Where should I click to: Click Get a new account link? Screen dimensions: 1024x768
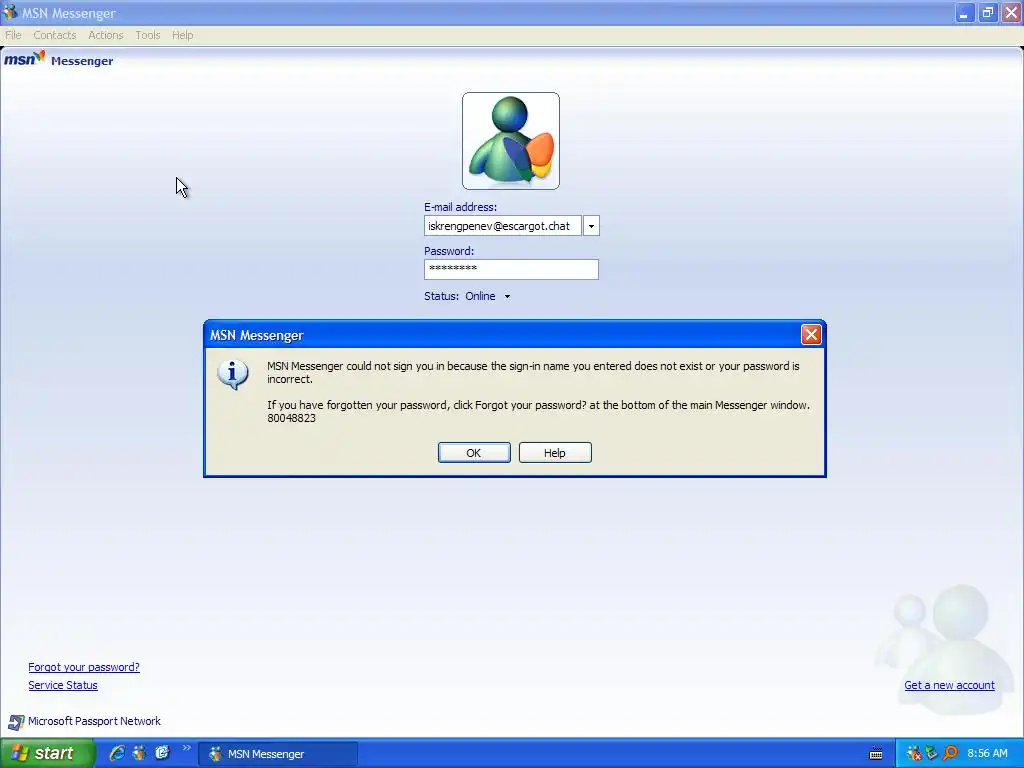pyautogui.click(x=950, y=685)
